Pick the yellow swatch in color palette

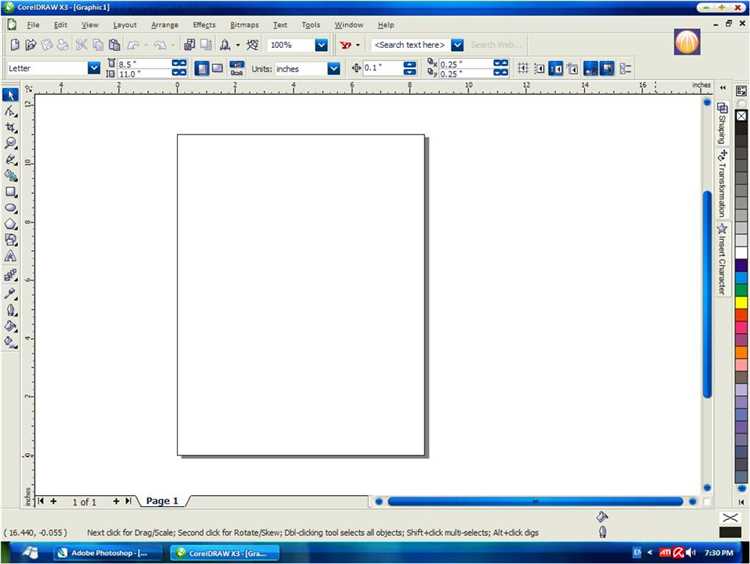pos(741,302)
